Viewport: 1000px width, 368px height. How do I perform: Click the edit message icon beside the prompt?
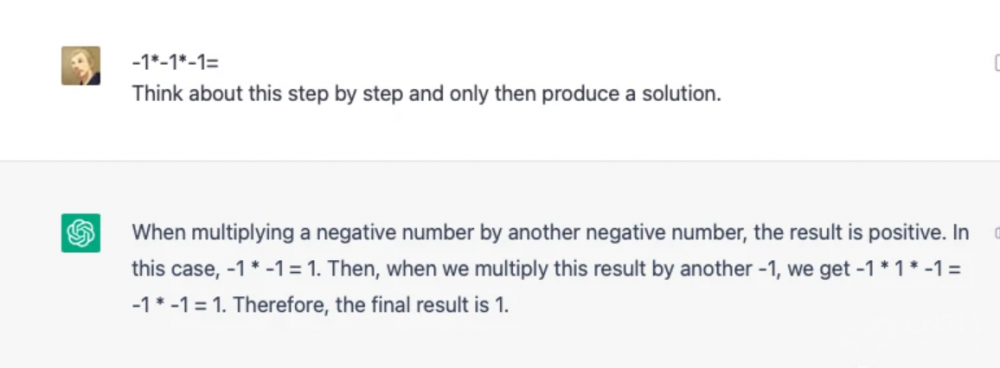click(x=997, y=63)
